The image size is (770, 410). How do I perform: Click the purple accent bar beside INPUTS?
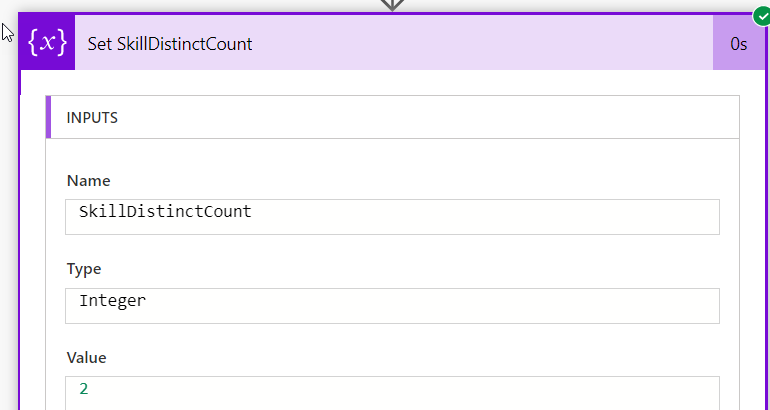[x=49, y=117]
